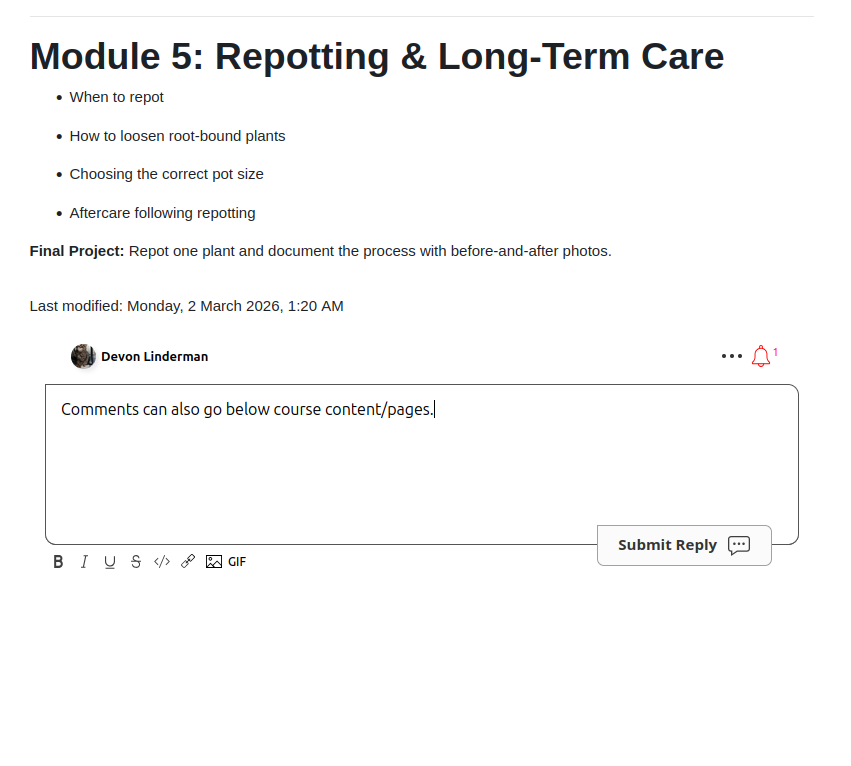
Task: Click the speech bubble on Submit Reply
Action: click(x=739, y=546)
